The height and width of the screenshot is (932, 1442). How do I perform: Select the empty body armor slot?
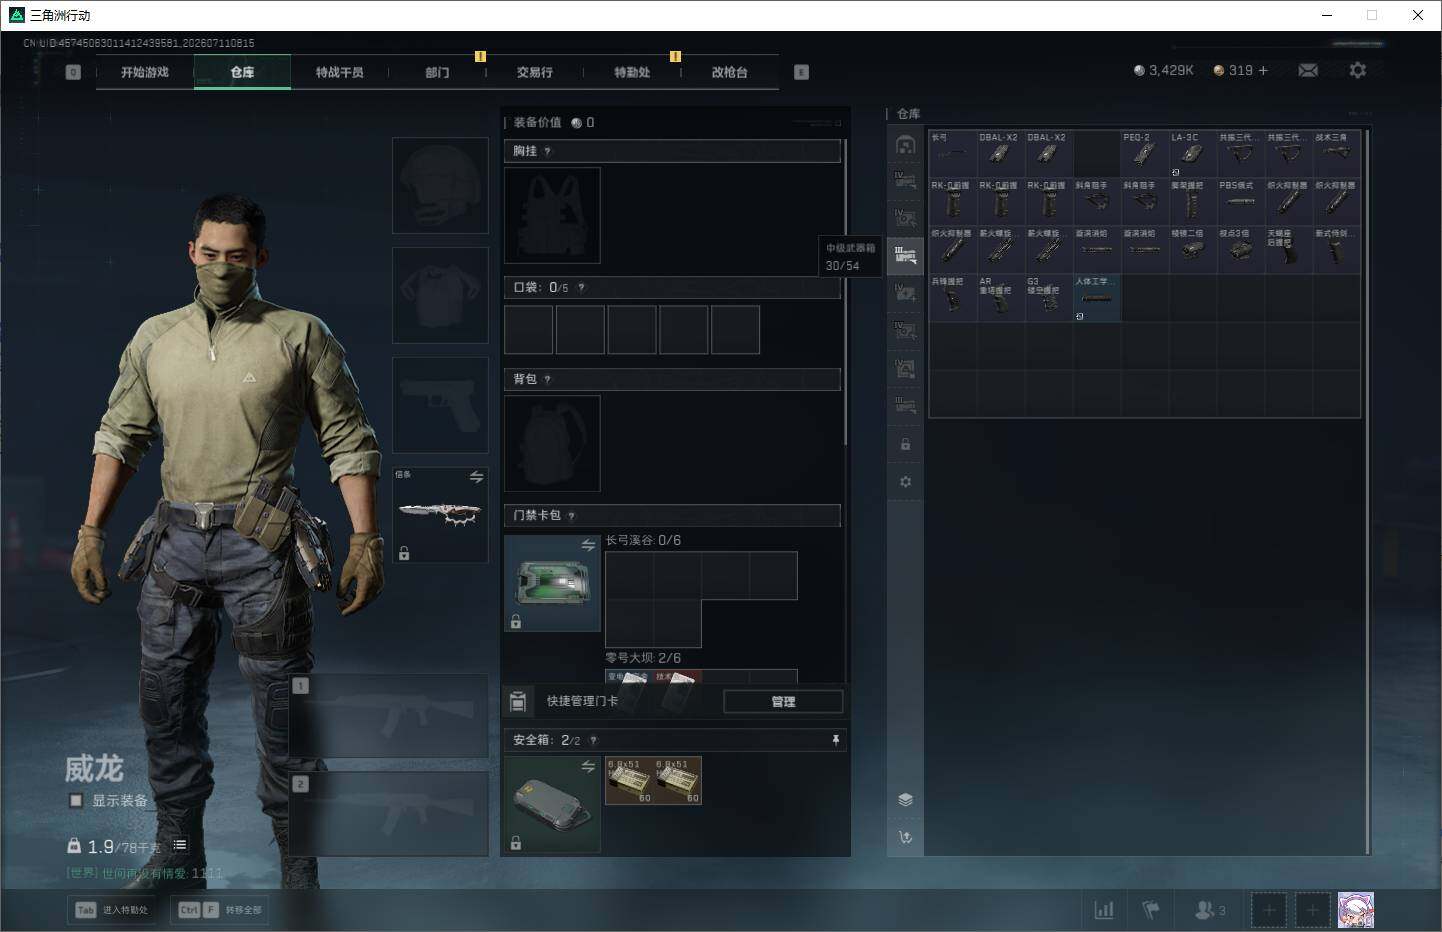point(440,295)
